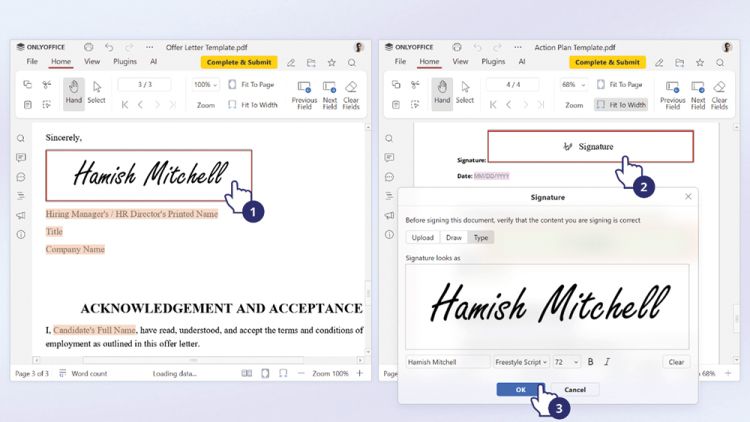The height and width of the screenshot is (422, 750).
Task: Enable the Select tool in Action Plan window
Action: coord(464,93)
